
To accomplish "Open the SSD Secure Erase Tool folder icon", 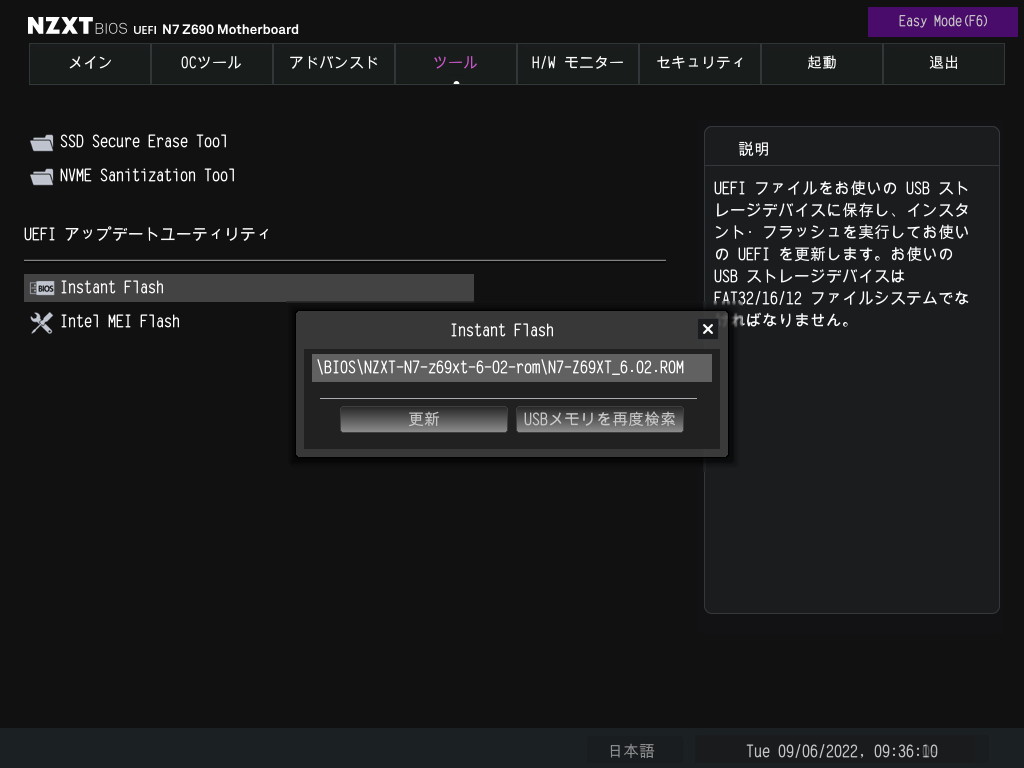I will pyautogui.click(x=42, y=142).
